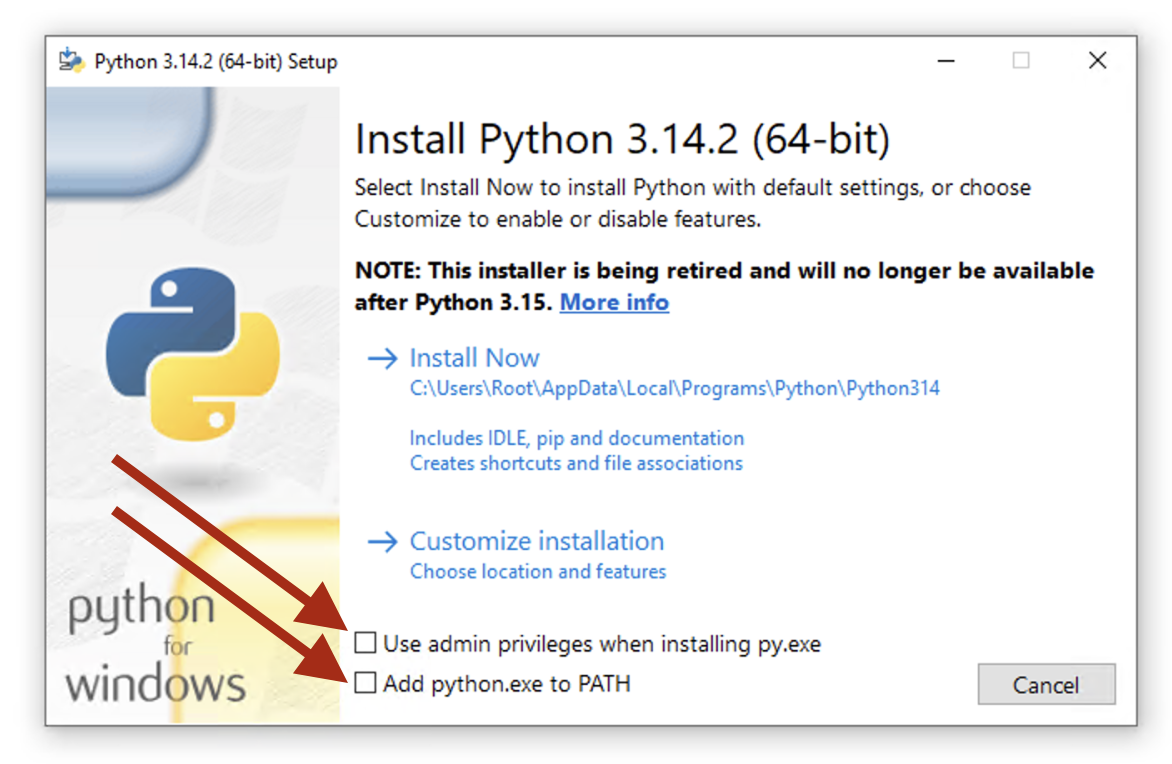
Task: Click the blue arrow beside Install Now
Action: pos(383,359)
